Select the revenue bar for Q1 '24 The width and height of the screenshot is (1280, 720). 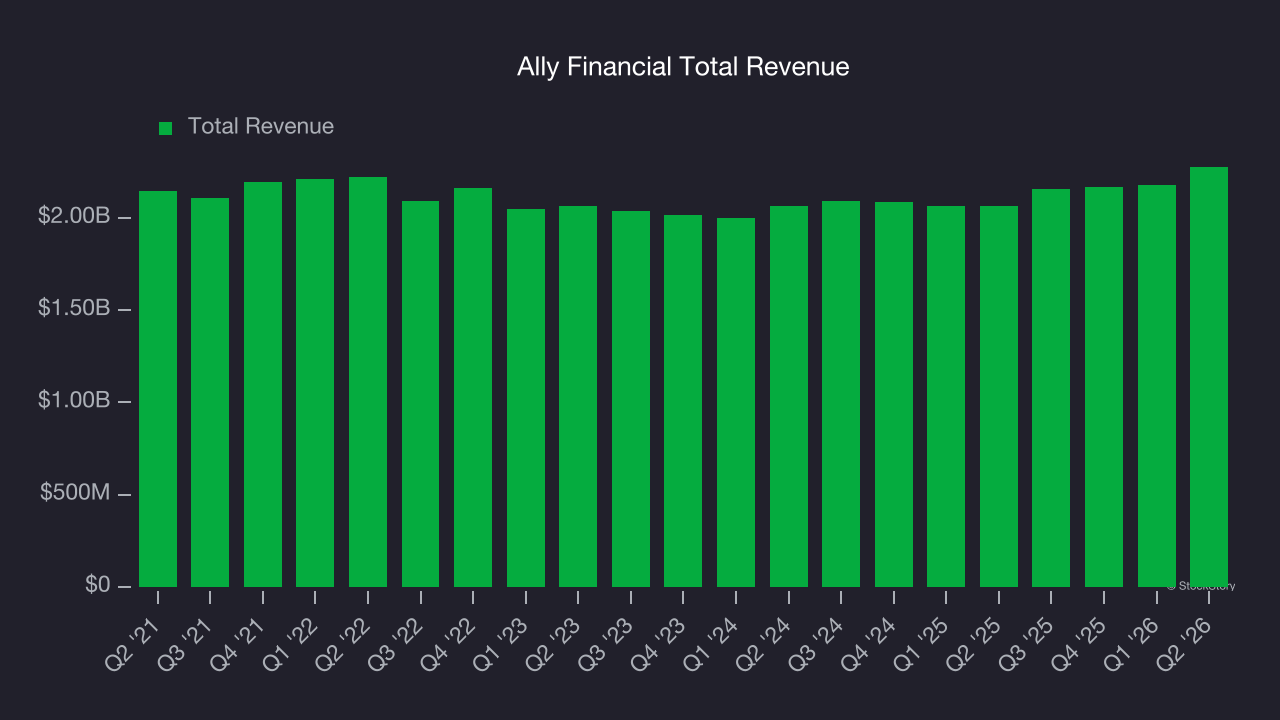coord(736,402)
